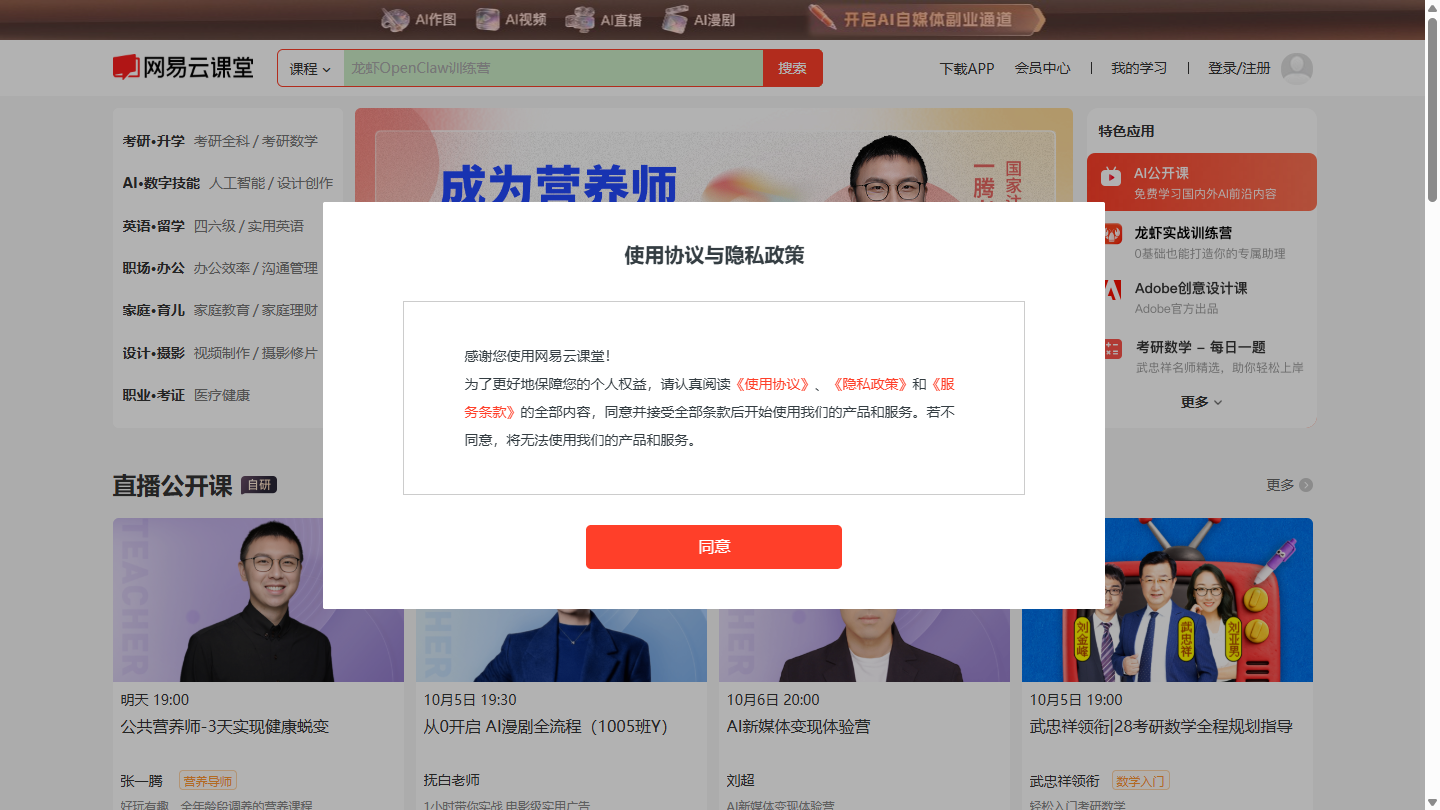
Task: Open 会员中心 in header
Action: [1042, 68]
